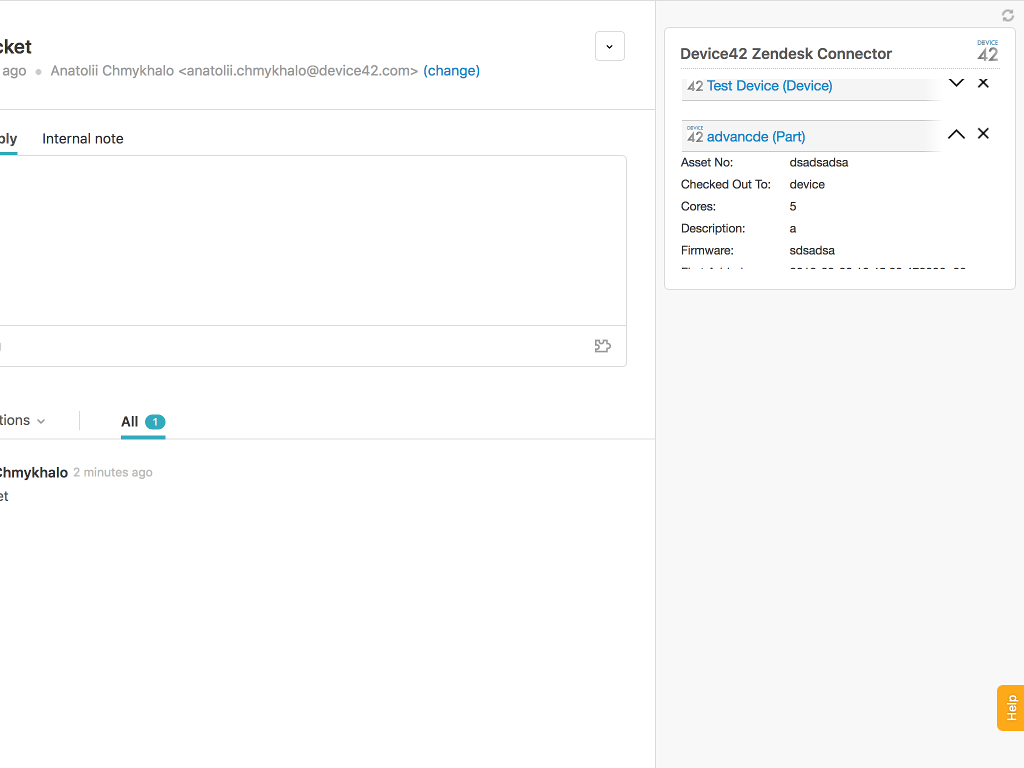Remove the Test Device entry with X
The width and height of the screenshot is (1024, 768).
coord(983,83)
